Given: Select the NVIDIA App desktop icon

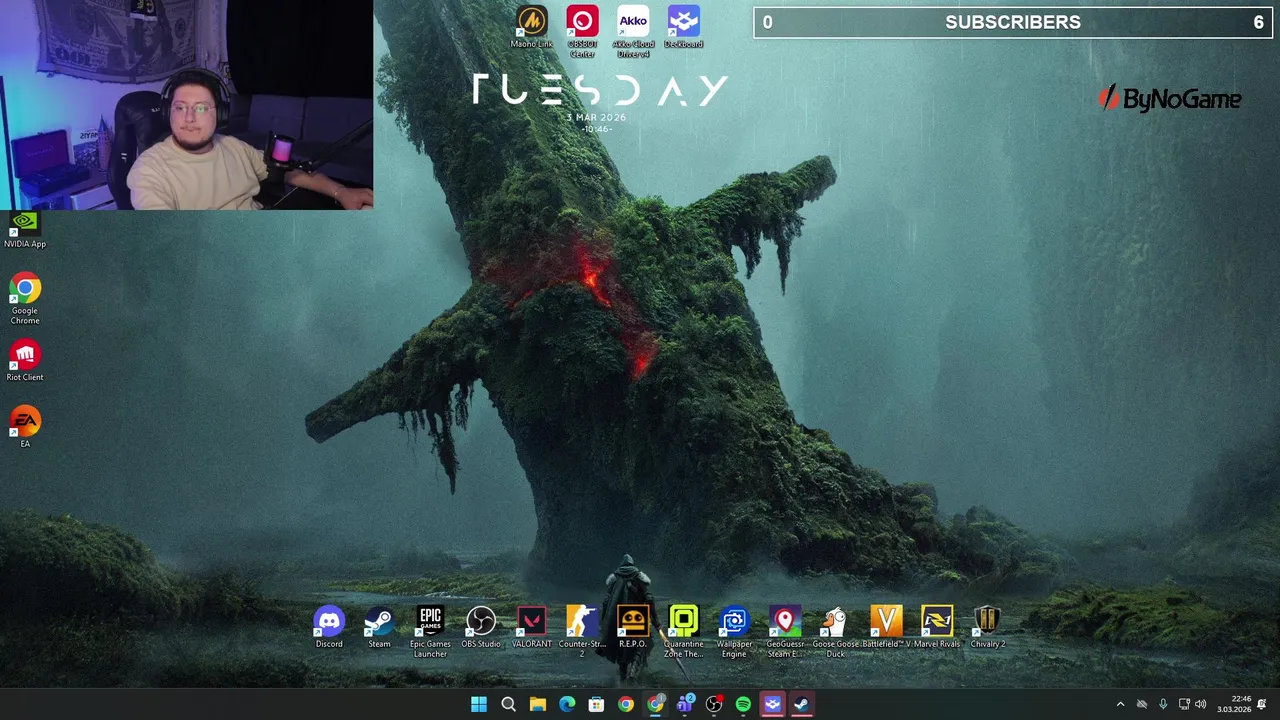Looking at the screenshot, I should point(25,230).
